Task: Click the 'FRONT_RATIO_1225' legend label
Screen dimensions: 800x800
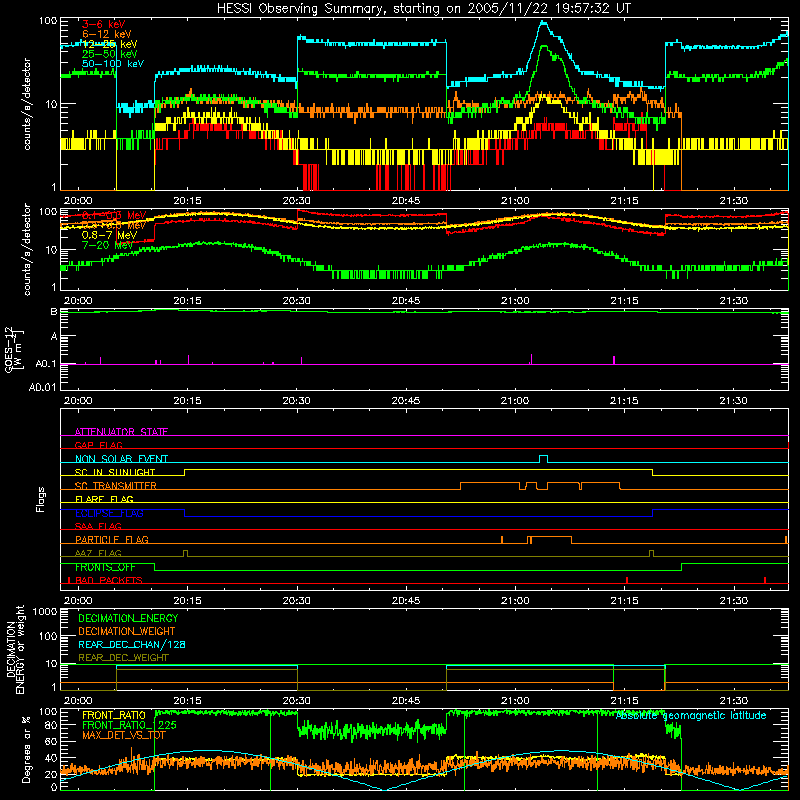Action: tap(130, 725)
